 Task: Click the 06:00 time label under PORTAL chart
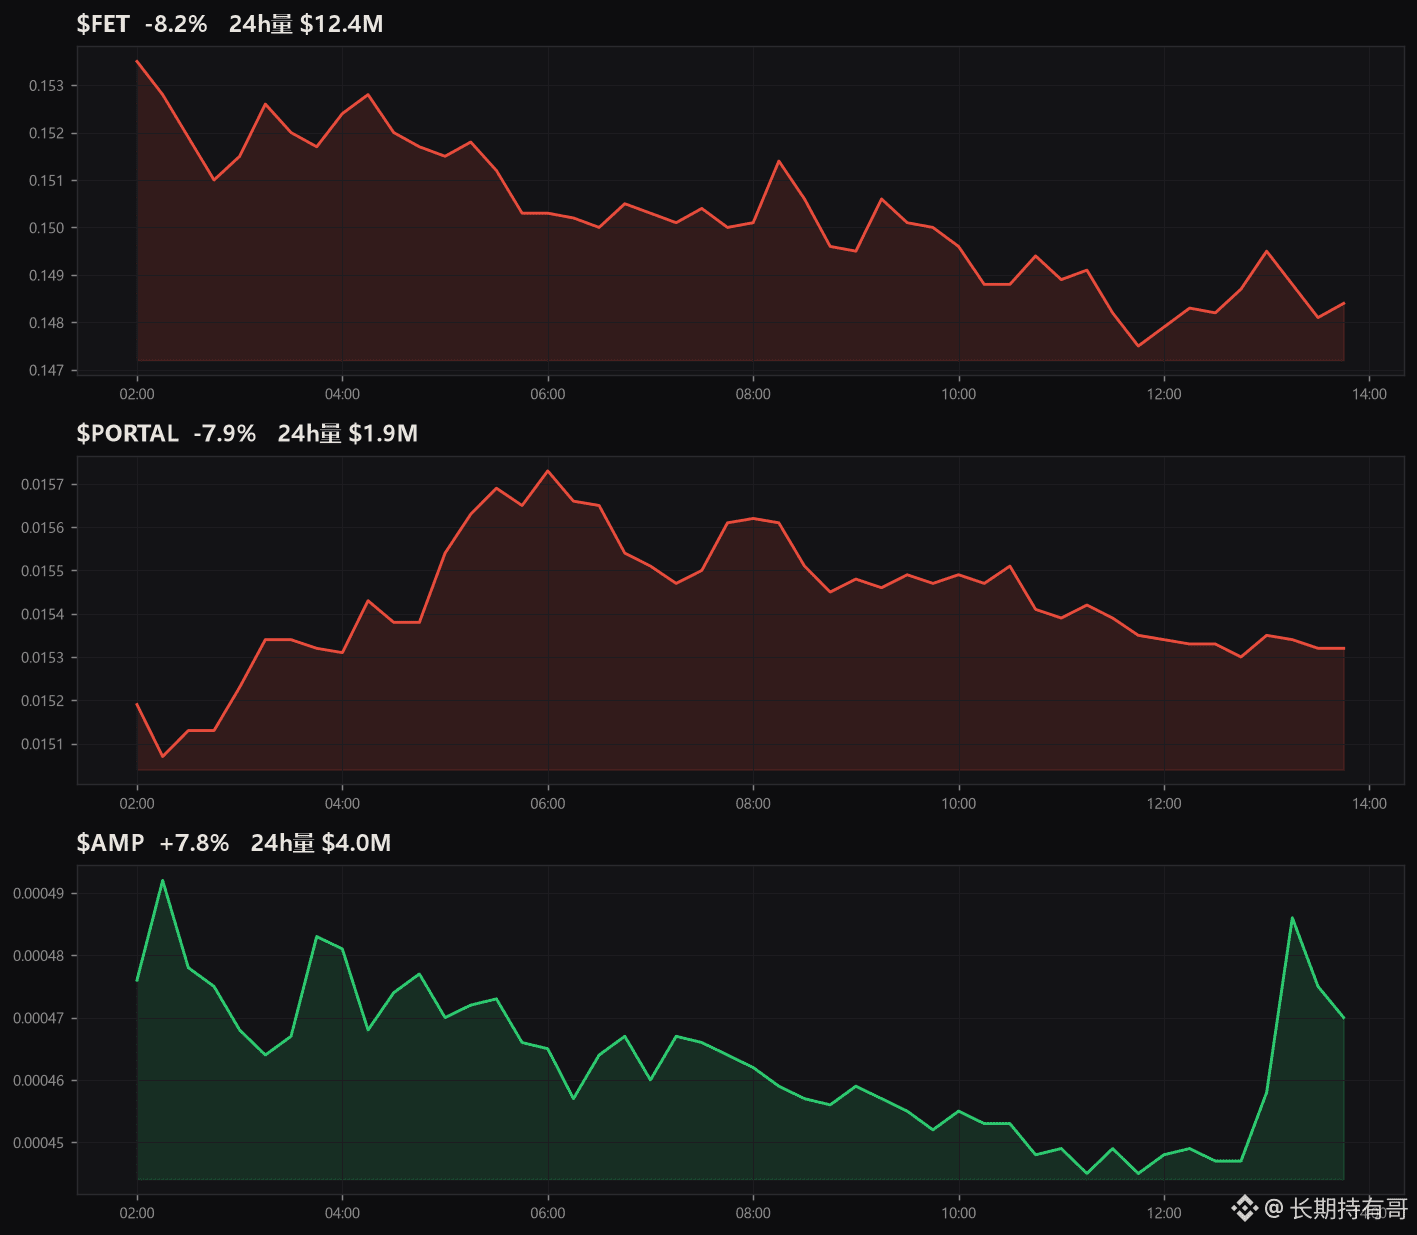tap(548, 804)
